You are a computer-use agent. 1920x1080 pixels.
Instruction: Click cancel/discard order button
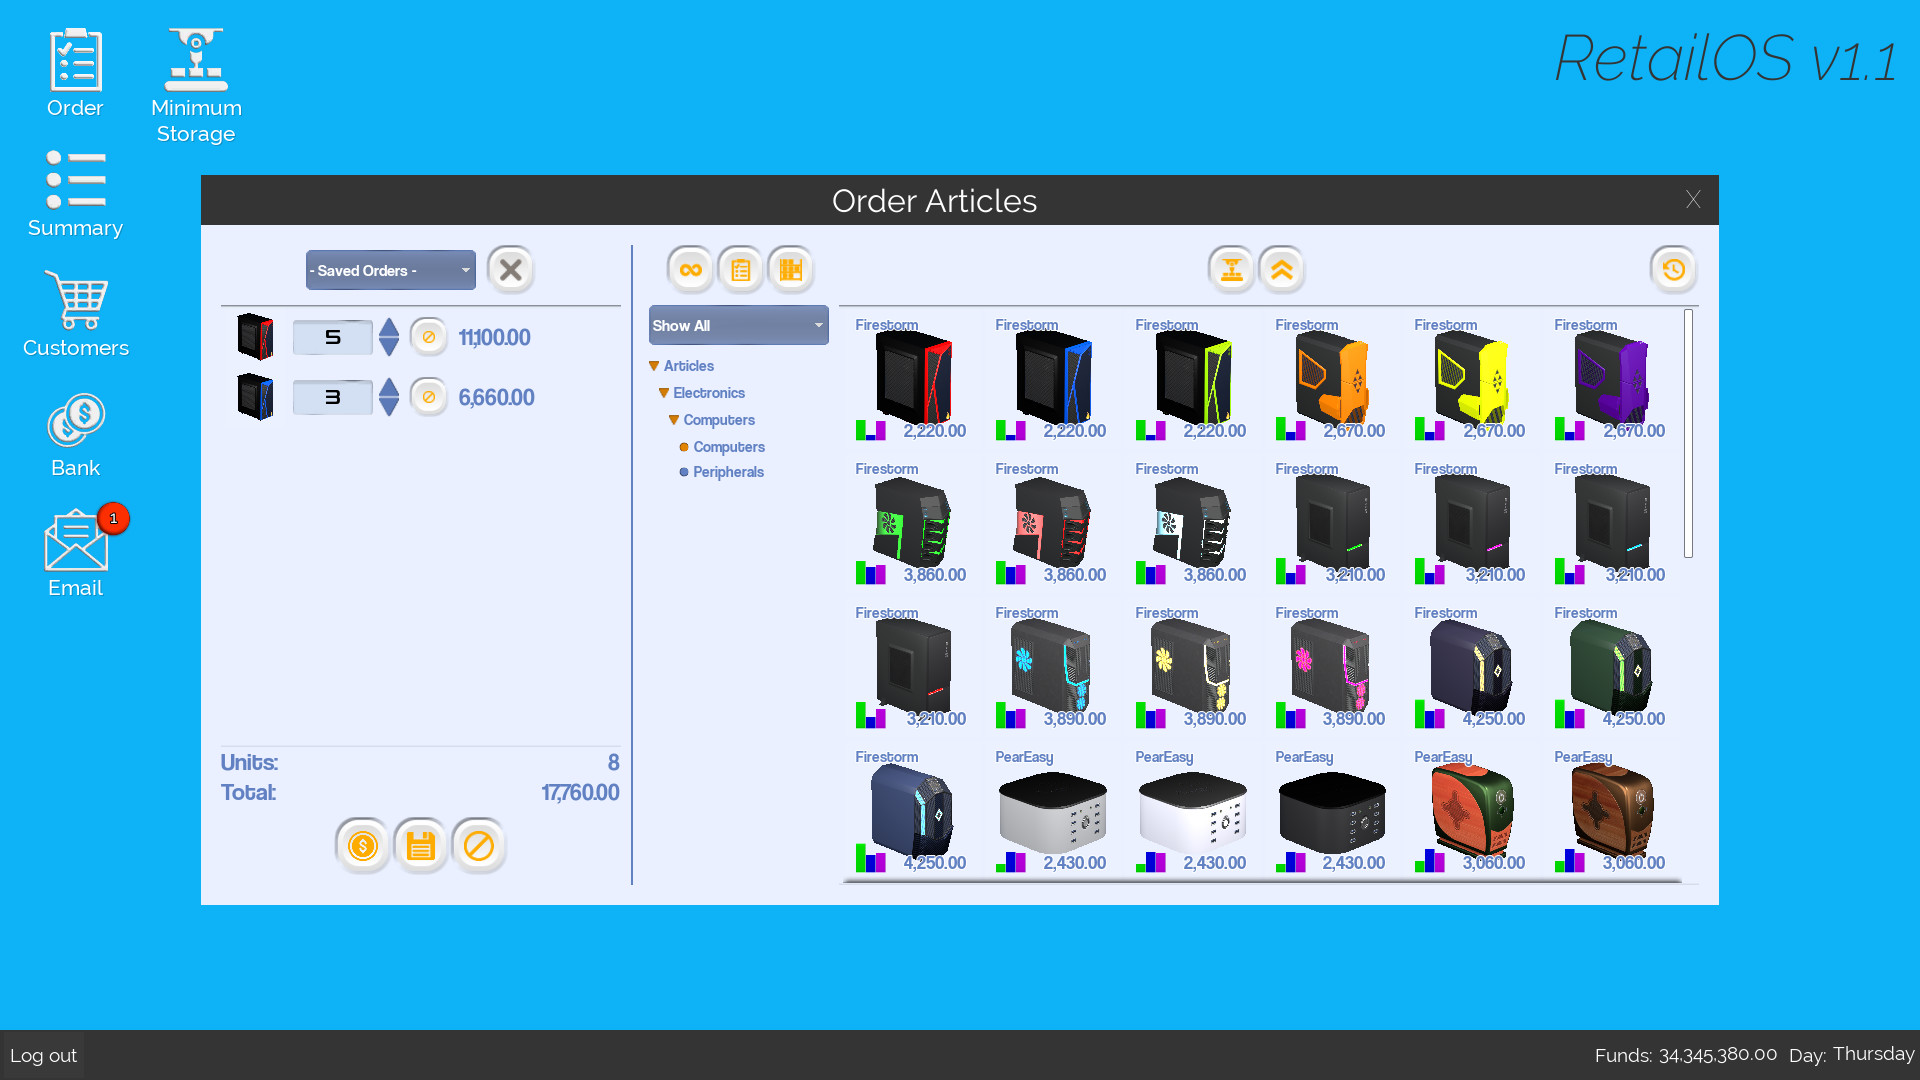point(475,844)
